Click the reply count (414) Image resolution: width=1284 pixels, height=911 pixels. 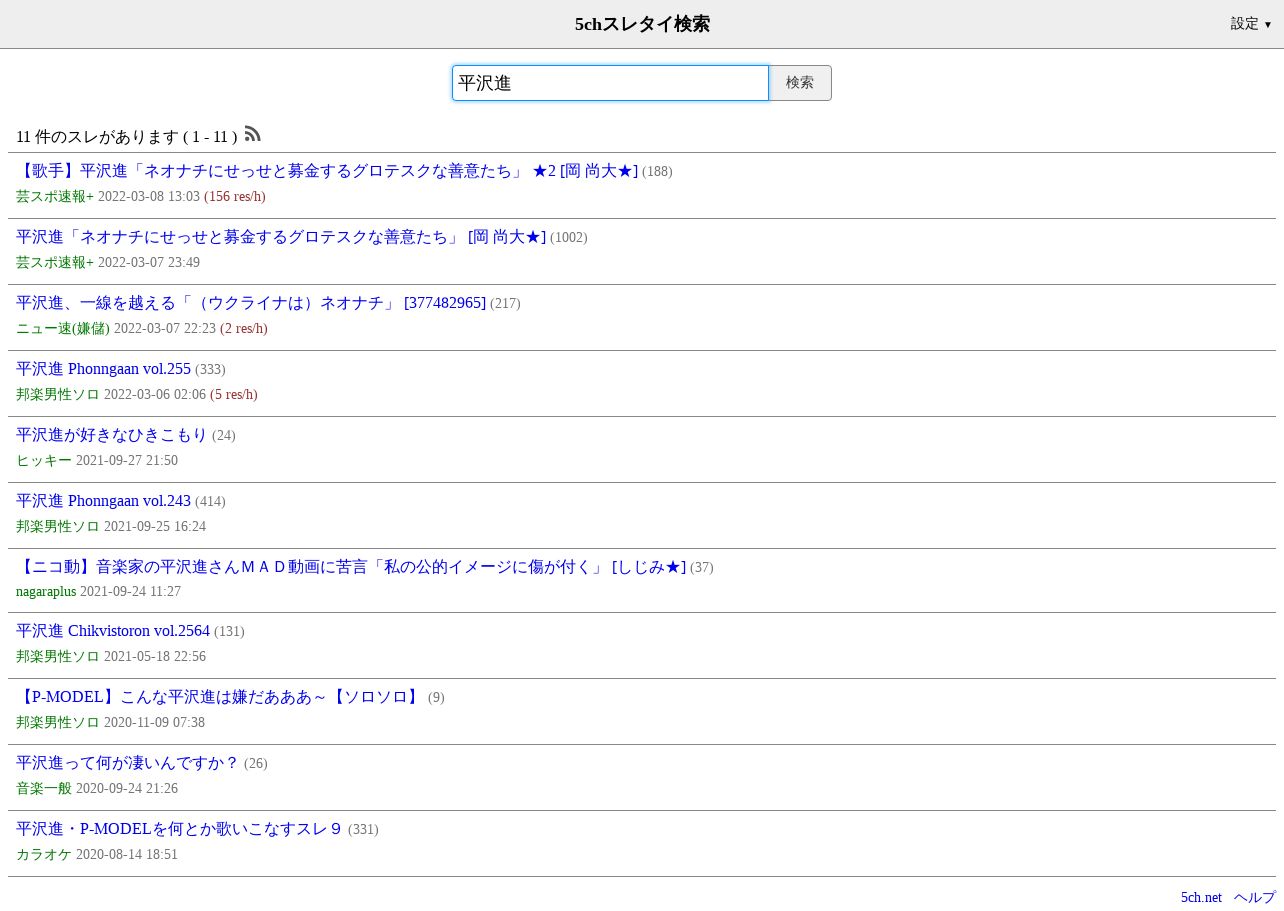pyautogui.click(x=210, y=502)
